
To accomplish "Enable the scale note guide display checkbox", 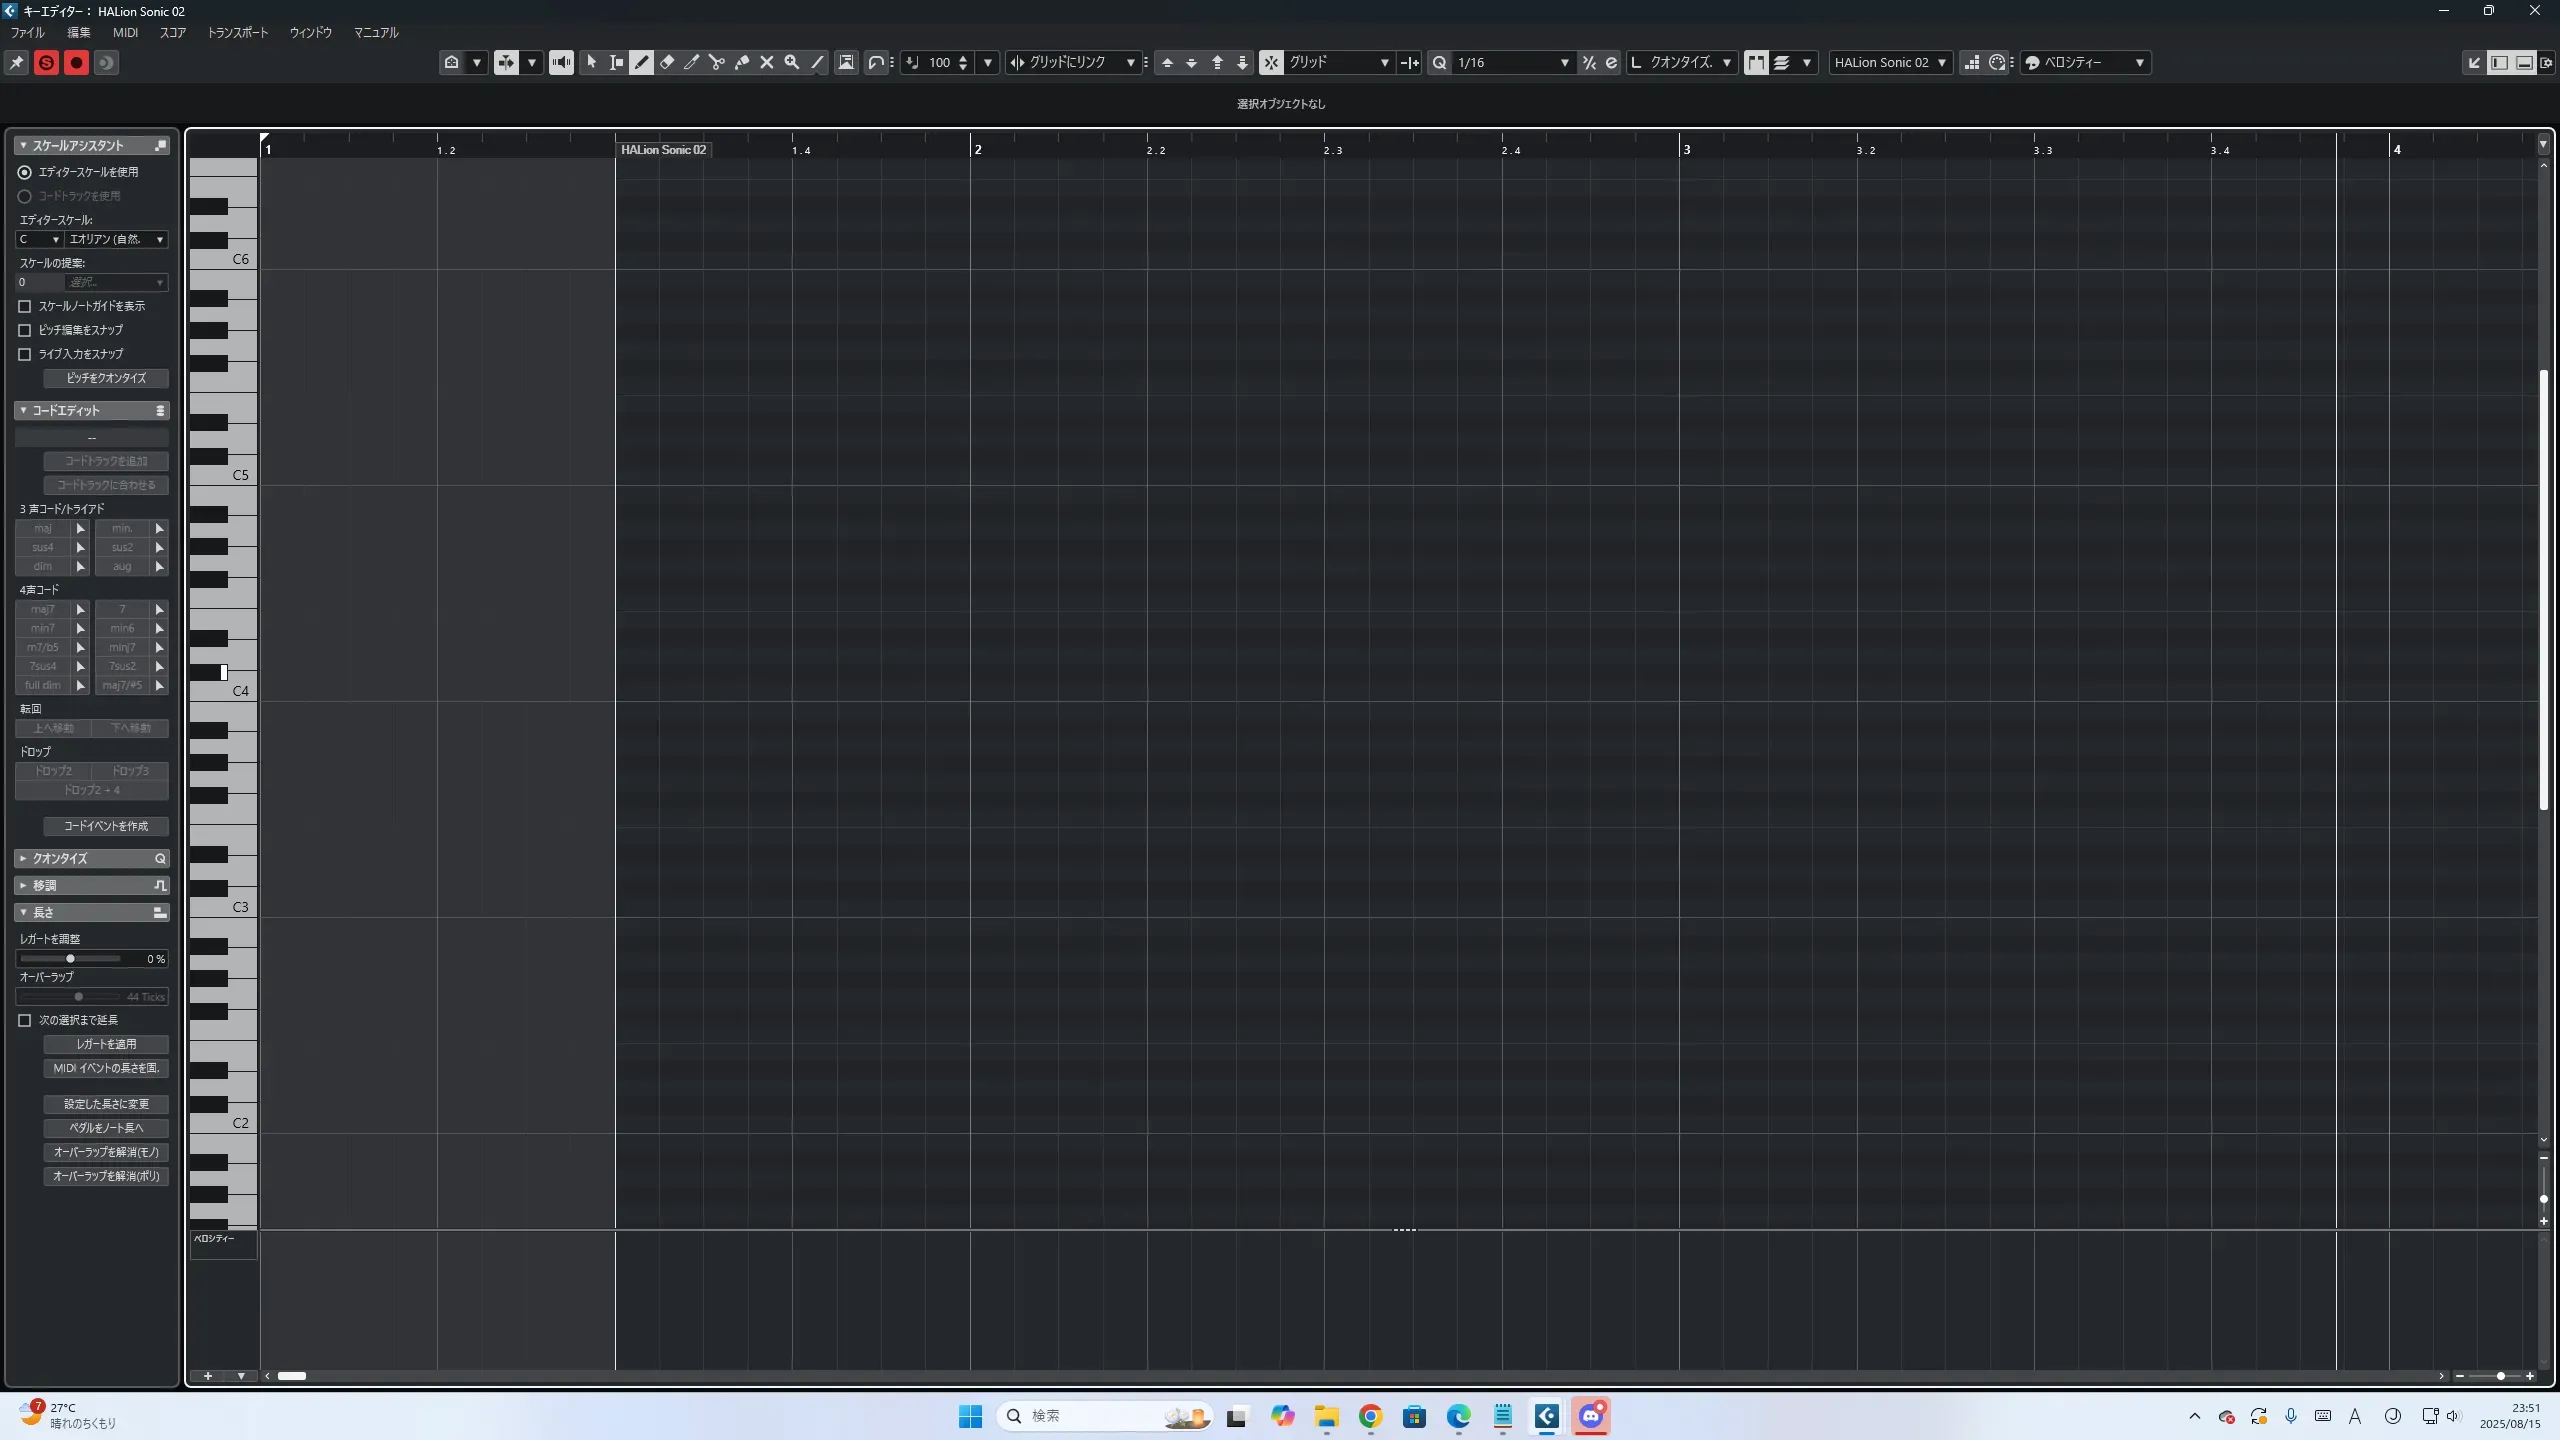I will pos(25,306).
